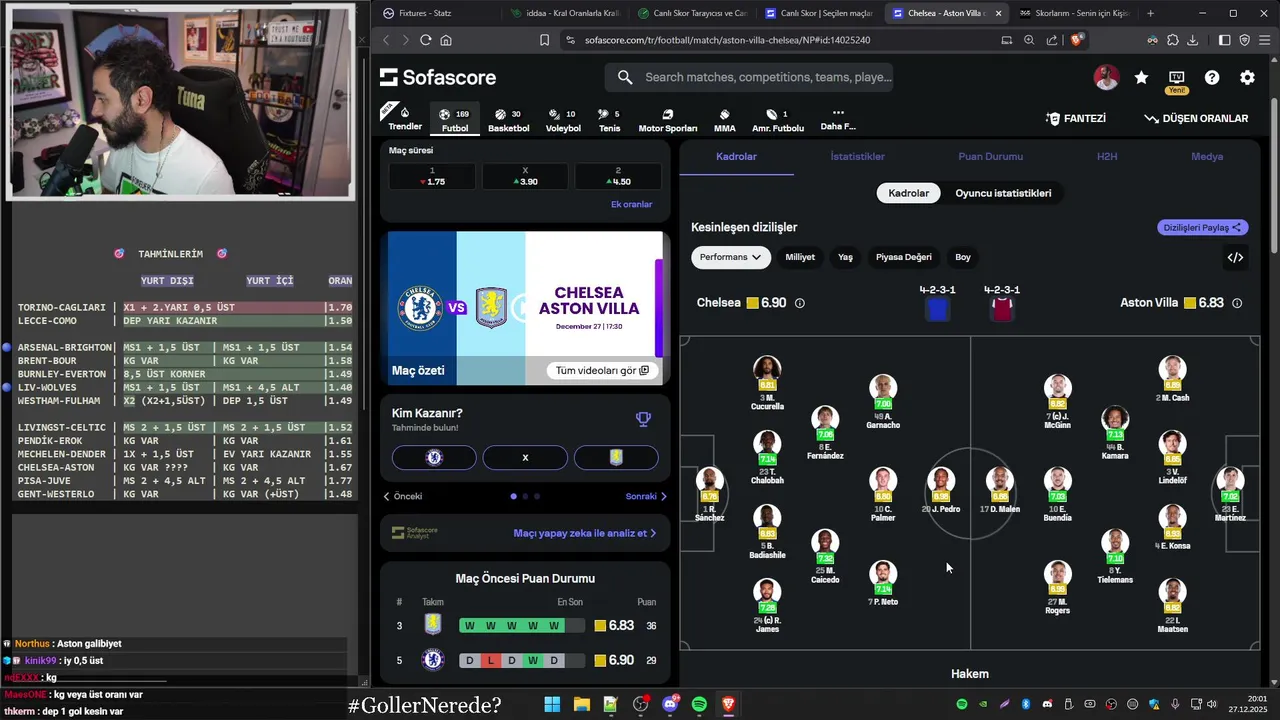Viewport: 1280px width, 720px height.
Task: Open browser downloads icon
Action: pos(1195,40)
